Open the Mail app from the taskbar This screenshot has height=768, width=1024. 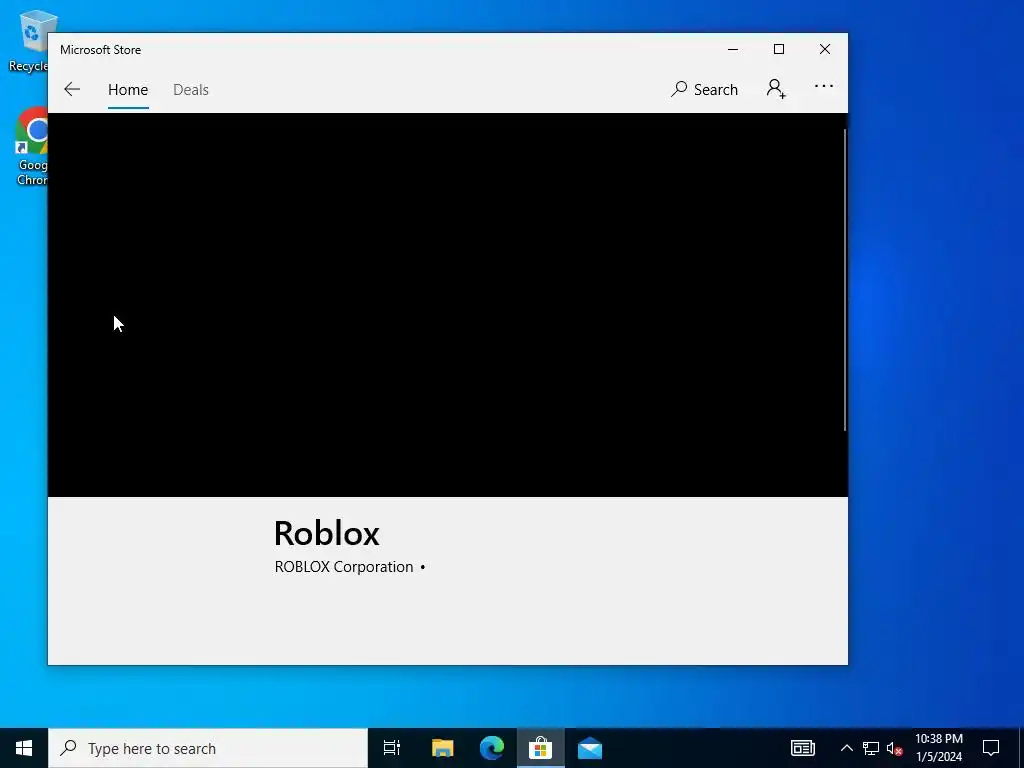(x=590, y=748)
